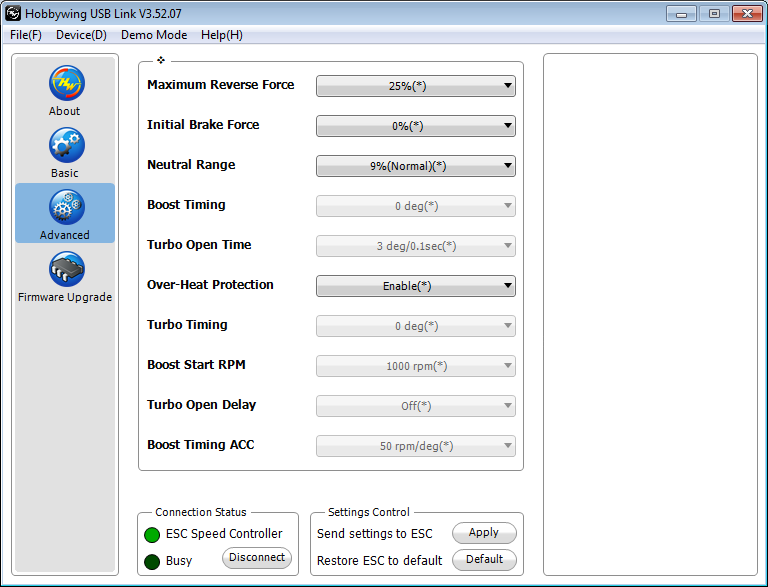This screenshot has height=587, width=768.
Task: Click the Over-Heat Protection label
Action: 210,285
